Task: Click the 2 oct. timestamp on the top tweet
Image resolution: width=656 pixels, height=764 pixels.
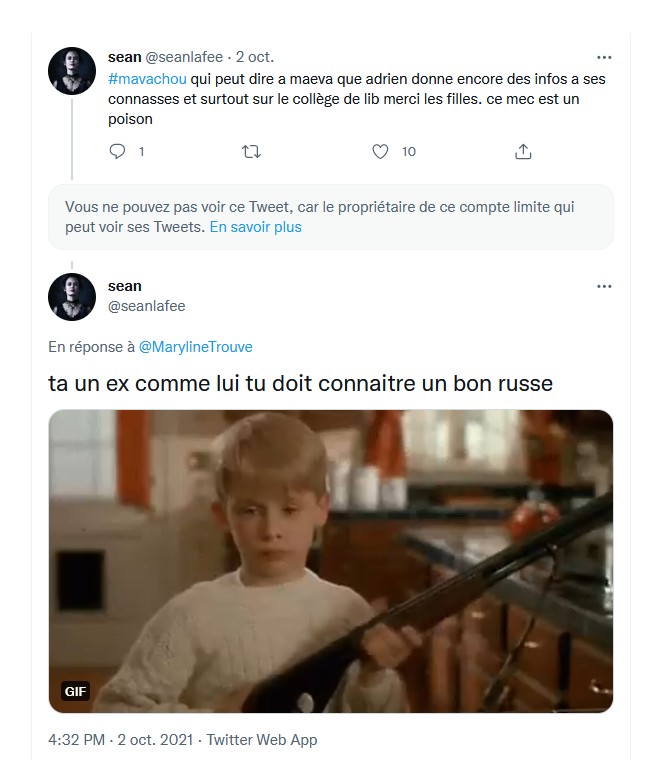Action: [x=255, y=57]
